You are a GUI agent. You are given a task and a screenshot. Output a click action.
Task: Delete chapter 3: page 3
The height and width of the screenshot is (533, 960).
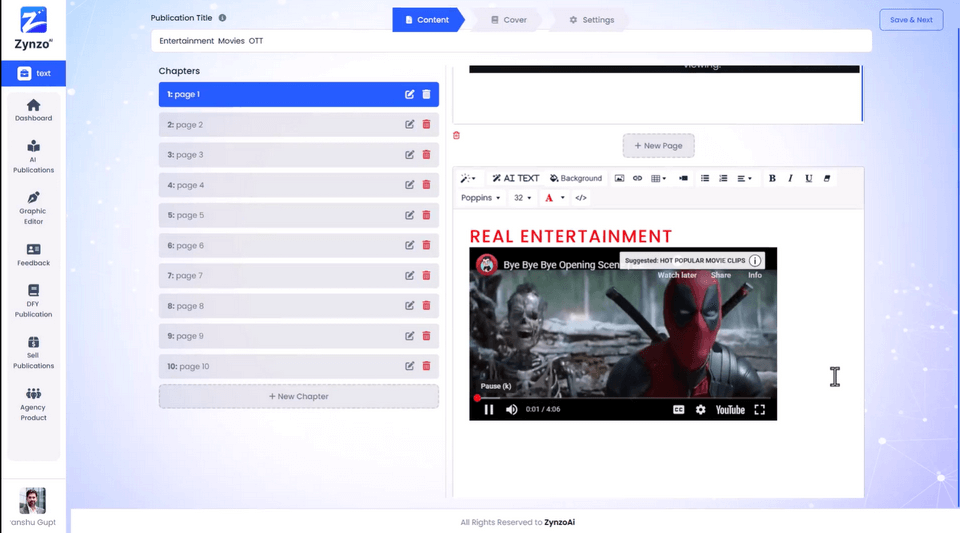426,154
